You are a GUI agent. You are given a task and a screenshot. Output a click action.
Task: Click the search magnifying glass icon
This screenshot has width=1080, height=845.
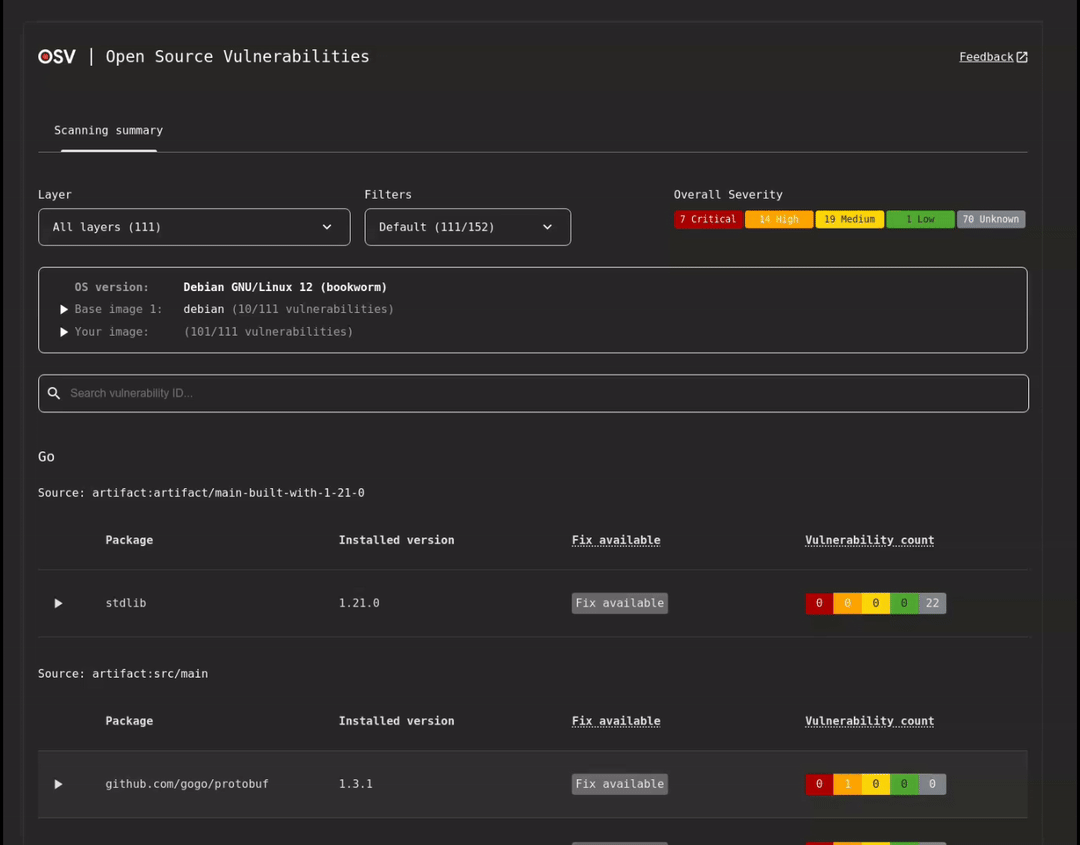pyautogui.click(x=54, y=392)
